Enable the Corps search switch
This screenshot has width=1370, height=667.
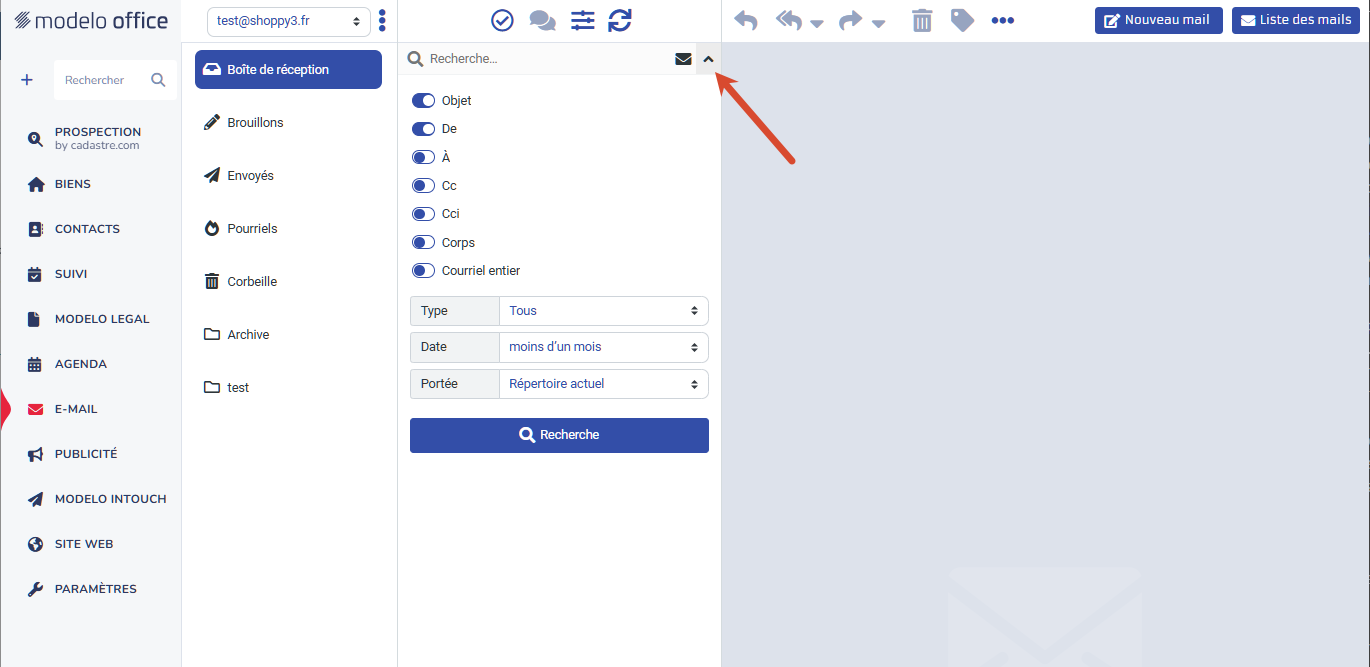(x=424, y=242)
